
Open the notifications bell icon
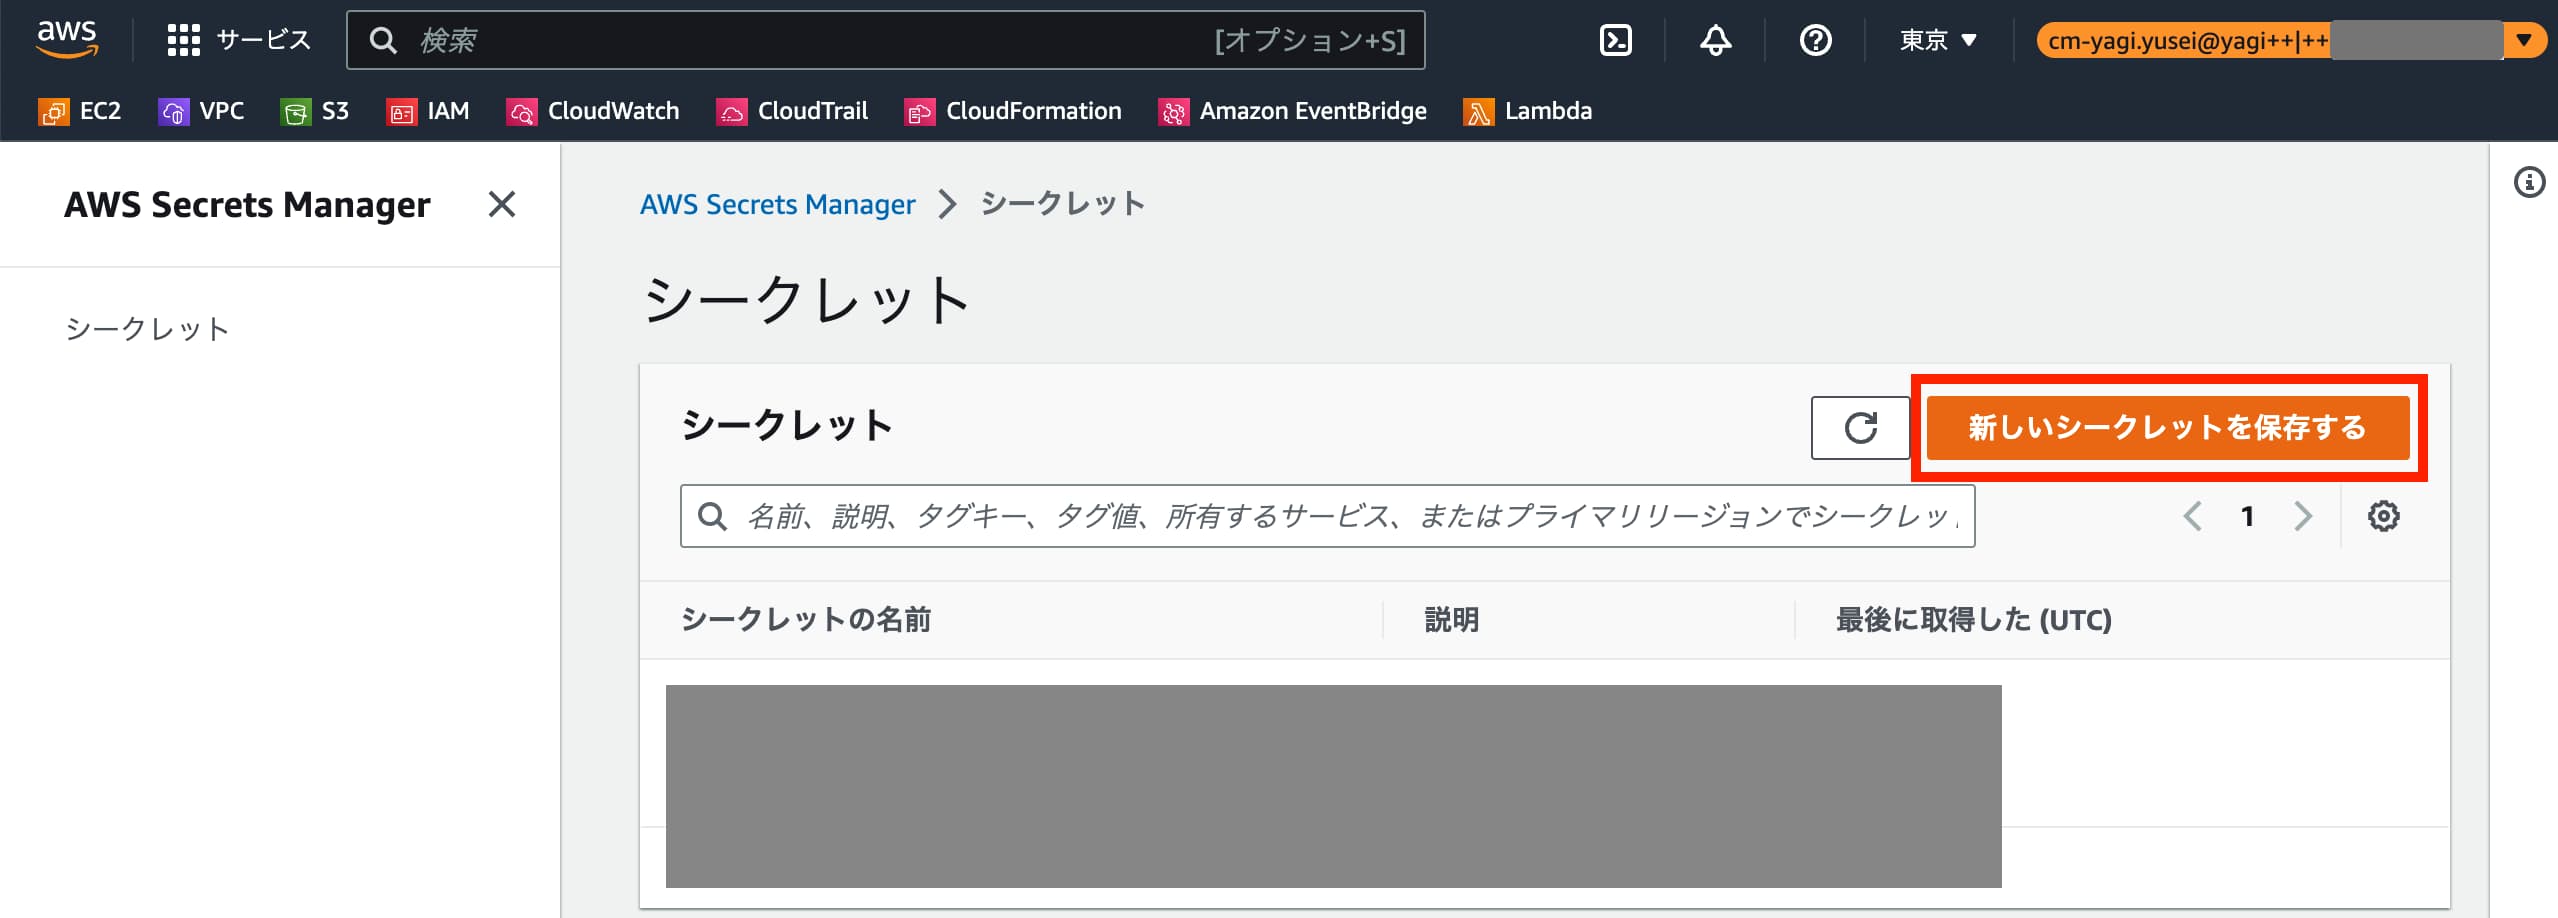(x=1716, y=40)
